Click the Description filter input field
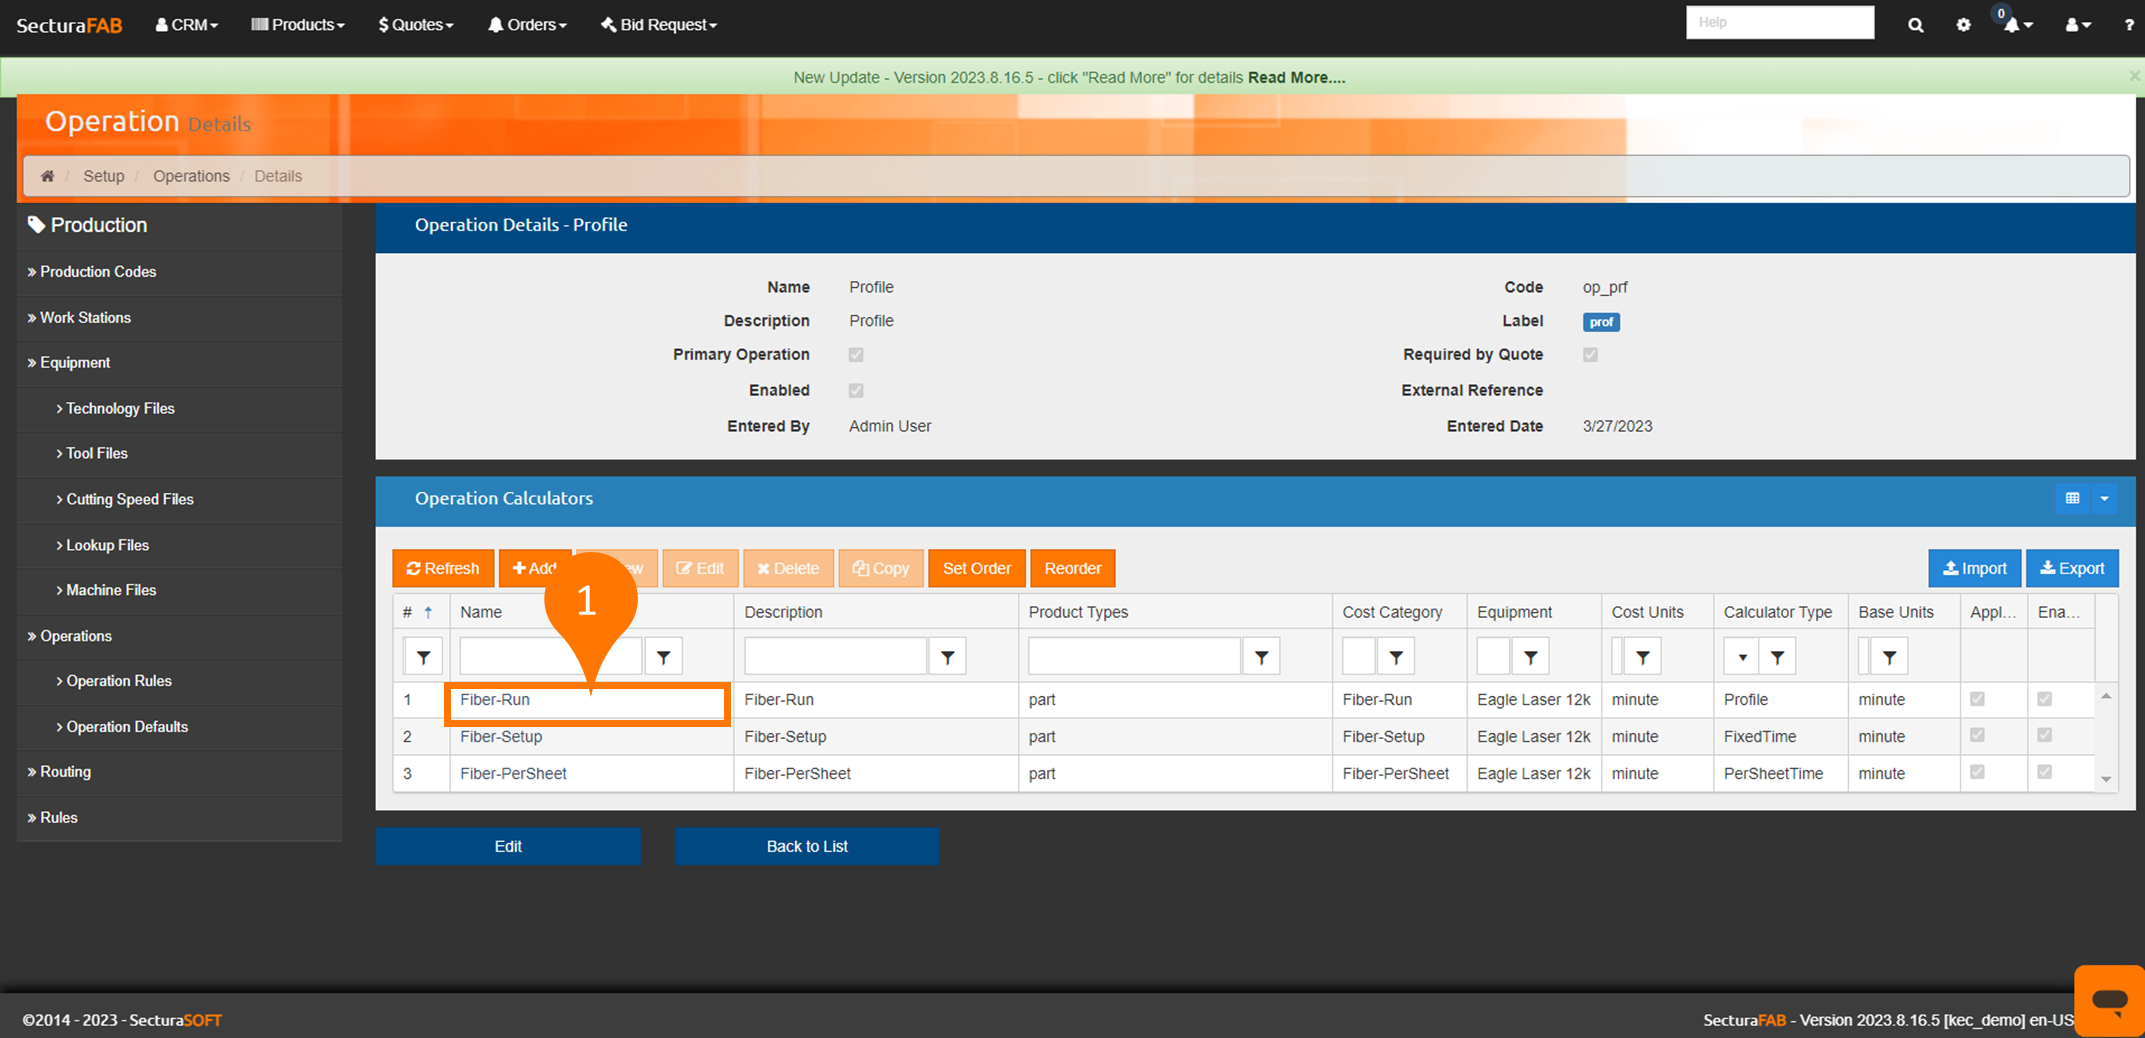The height and width of the screenshot is (1038, 2145). (x=835, y=657)
